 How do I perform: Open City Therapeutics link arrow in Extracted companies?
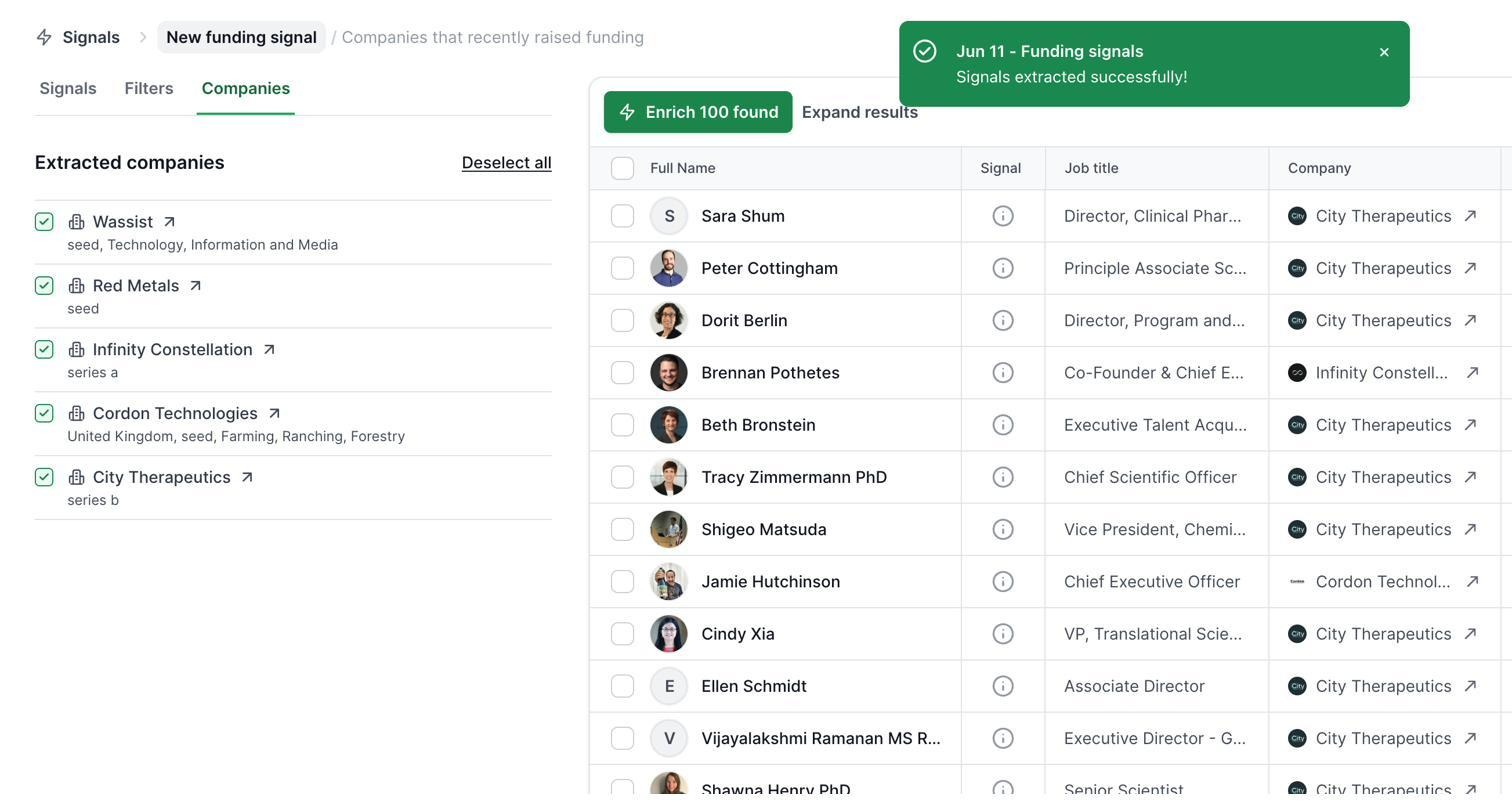(247, 478)
